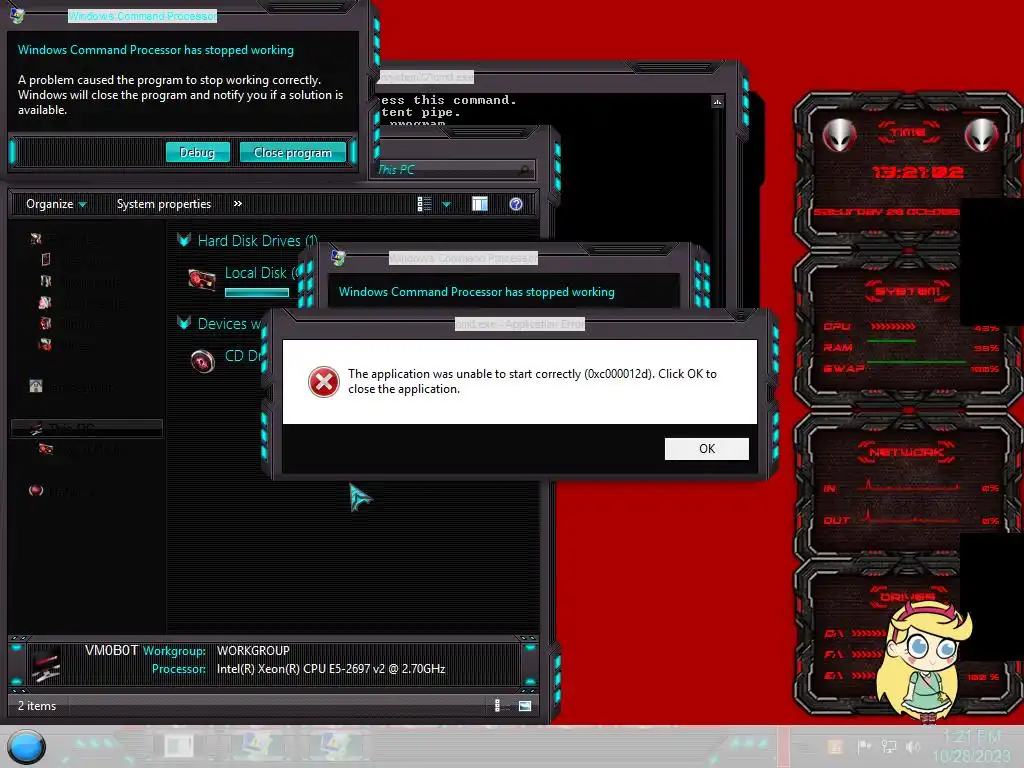
Task: Click the '2 items' status text
Action: pos(37,706)
